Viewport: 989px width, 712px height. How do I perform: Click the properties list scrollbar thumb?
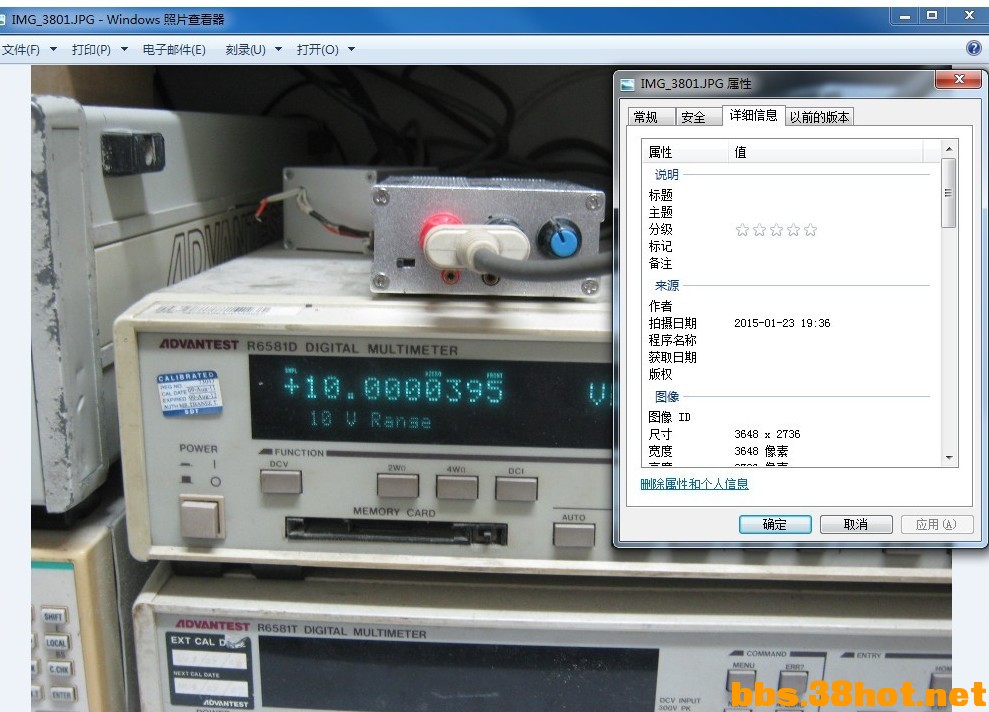coord(949,192)
